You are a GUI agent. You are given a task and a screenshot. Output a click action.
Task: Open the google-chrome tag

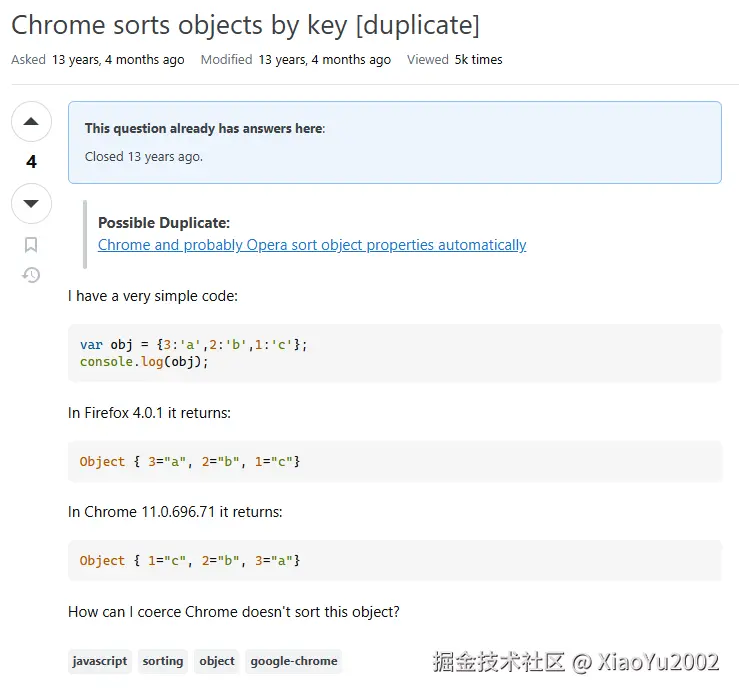294,661
